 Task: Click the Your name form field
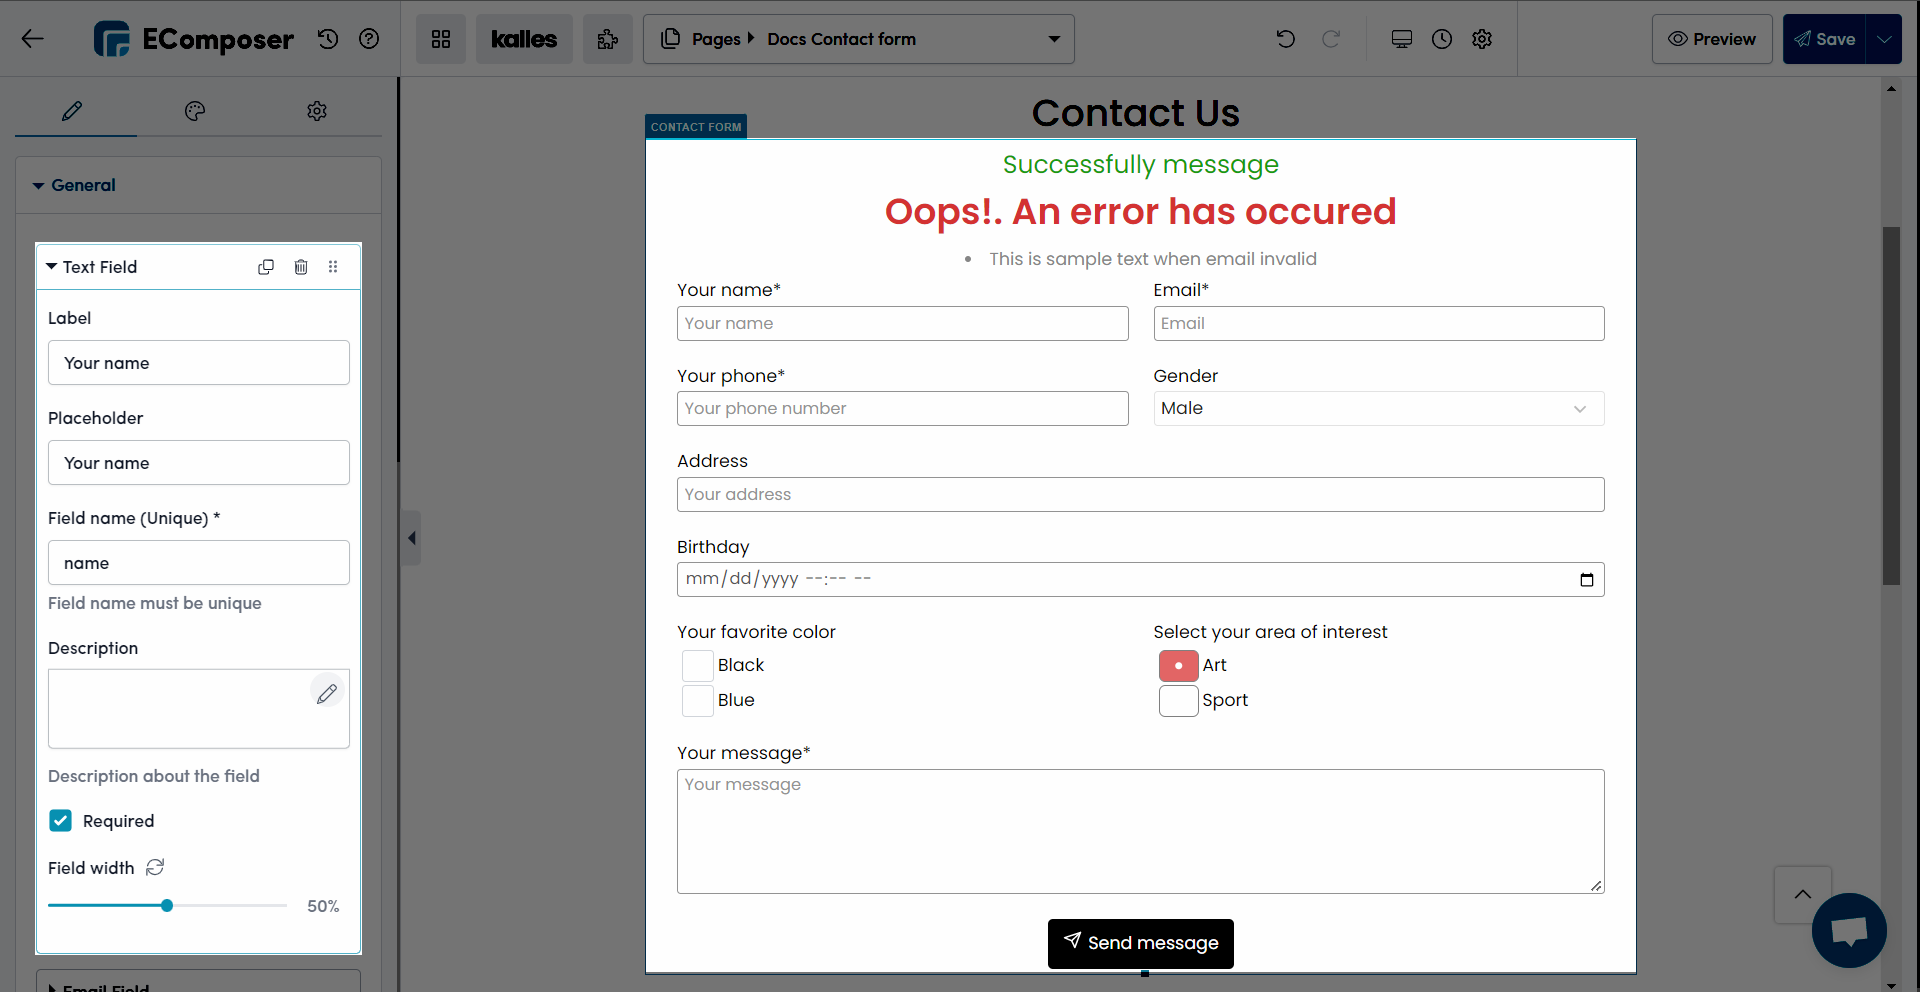tap(903, 324)
